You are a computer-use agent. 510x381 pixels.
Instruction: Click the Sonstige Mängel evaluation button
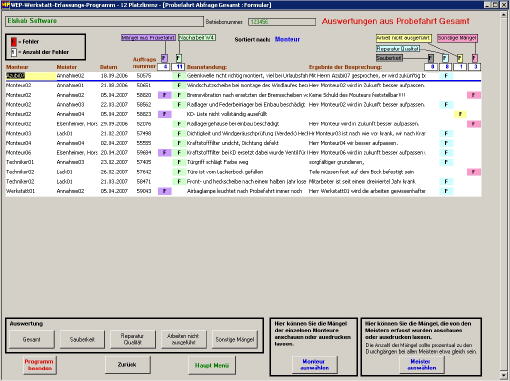(x=235, y=339)
